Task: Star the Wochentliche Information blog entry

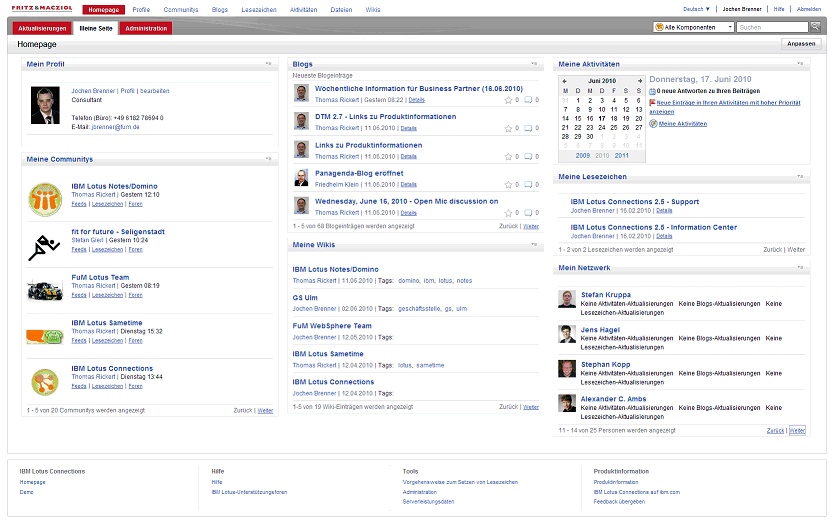Action: click(508, 100)
